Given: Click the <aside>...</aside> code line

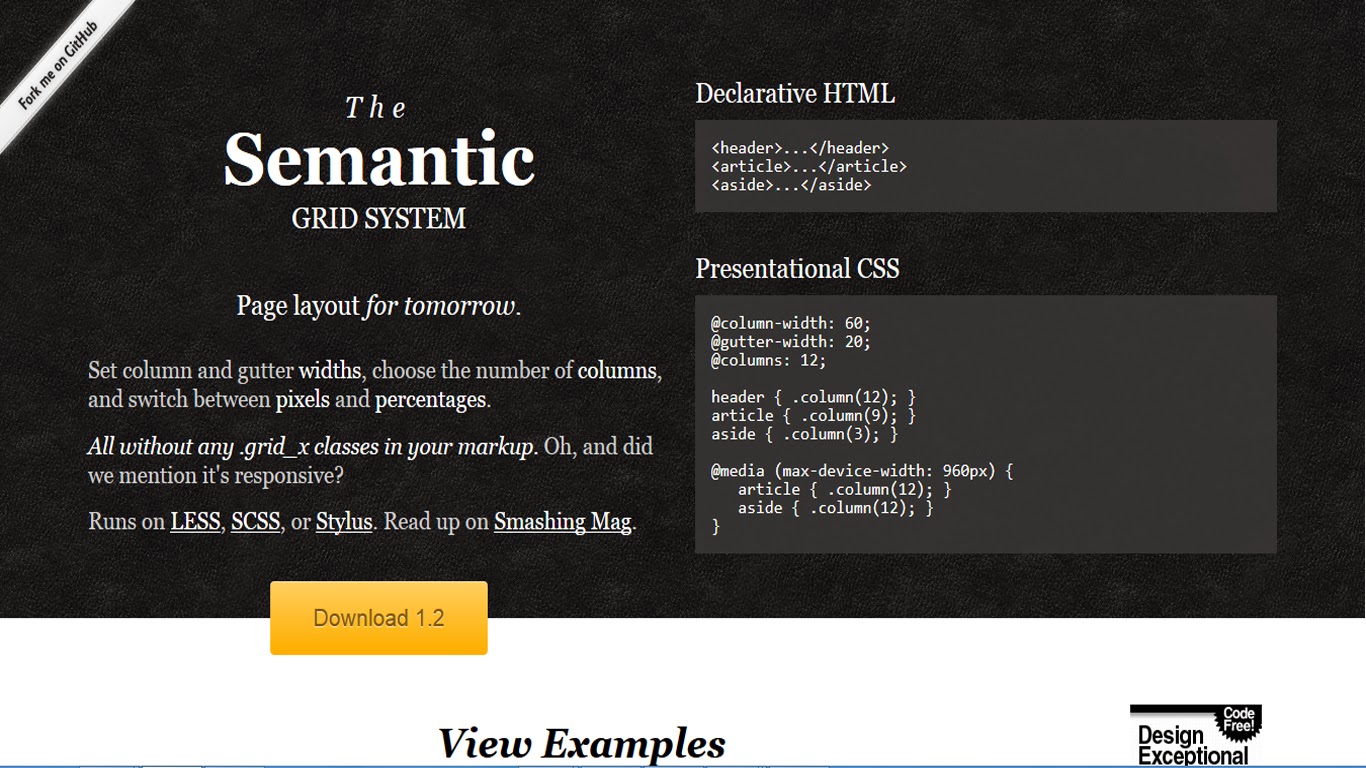Looking at the screenshot, I should click(x=791, y=185).
